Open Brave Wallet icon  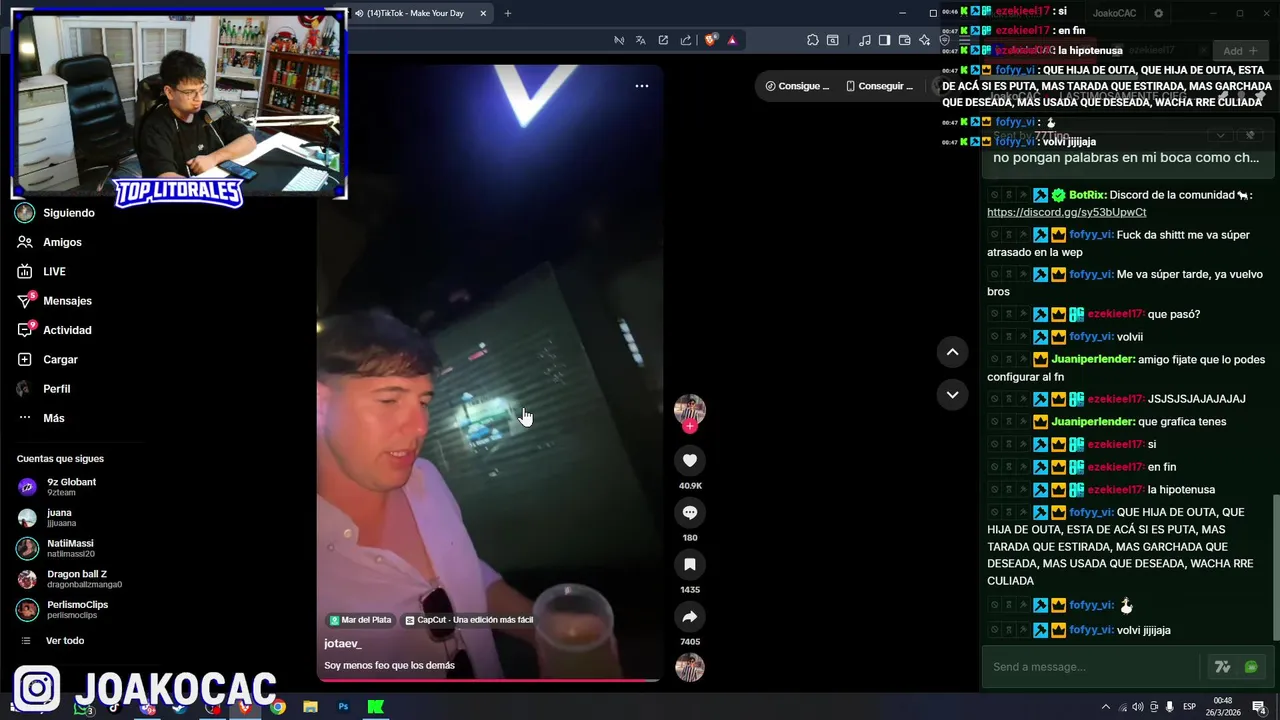(905, 40)
